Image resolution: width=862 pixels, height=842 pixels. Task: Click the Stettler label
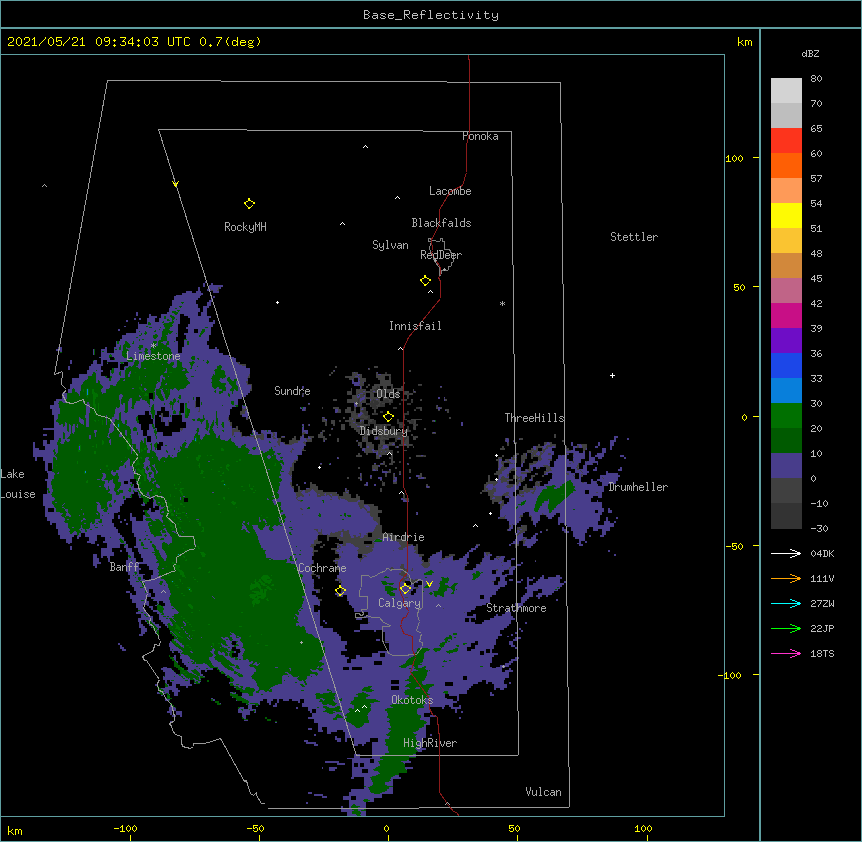click(634, 237)
